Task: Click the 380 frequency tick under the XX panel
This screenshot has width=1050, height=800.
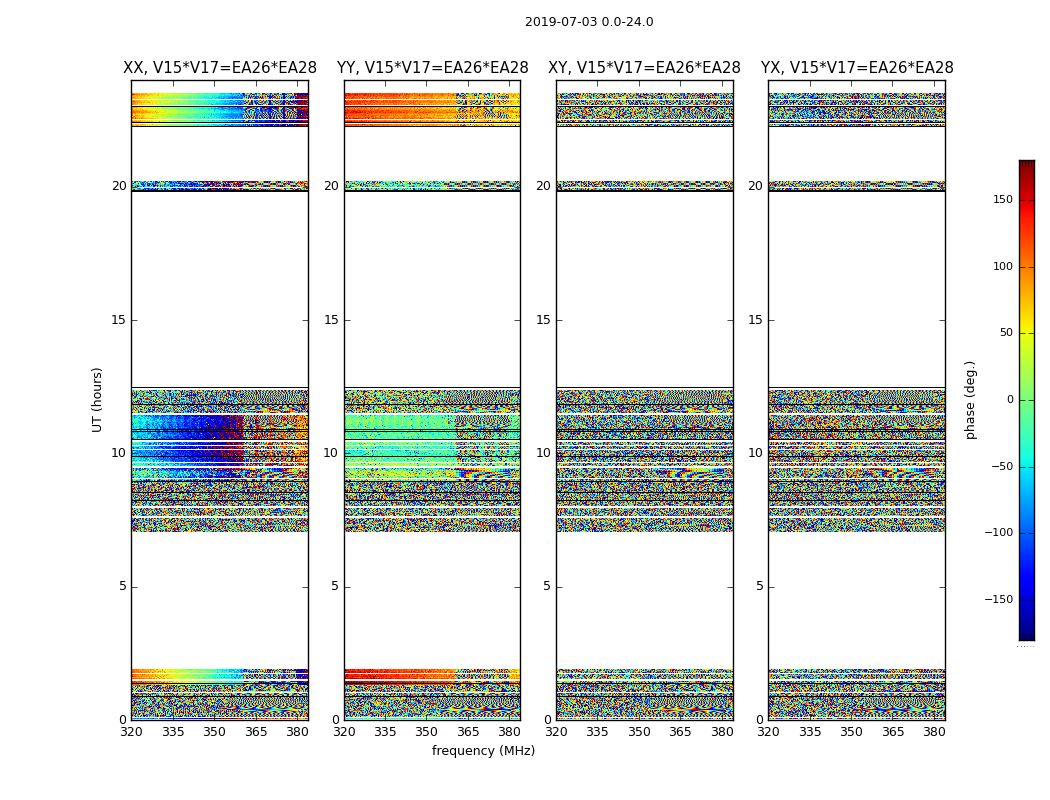Action: point(297,732)
